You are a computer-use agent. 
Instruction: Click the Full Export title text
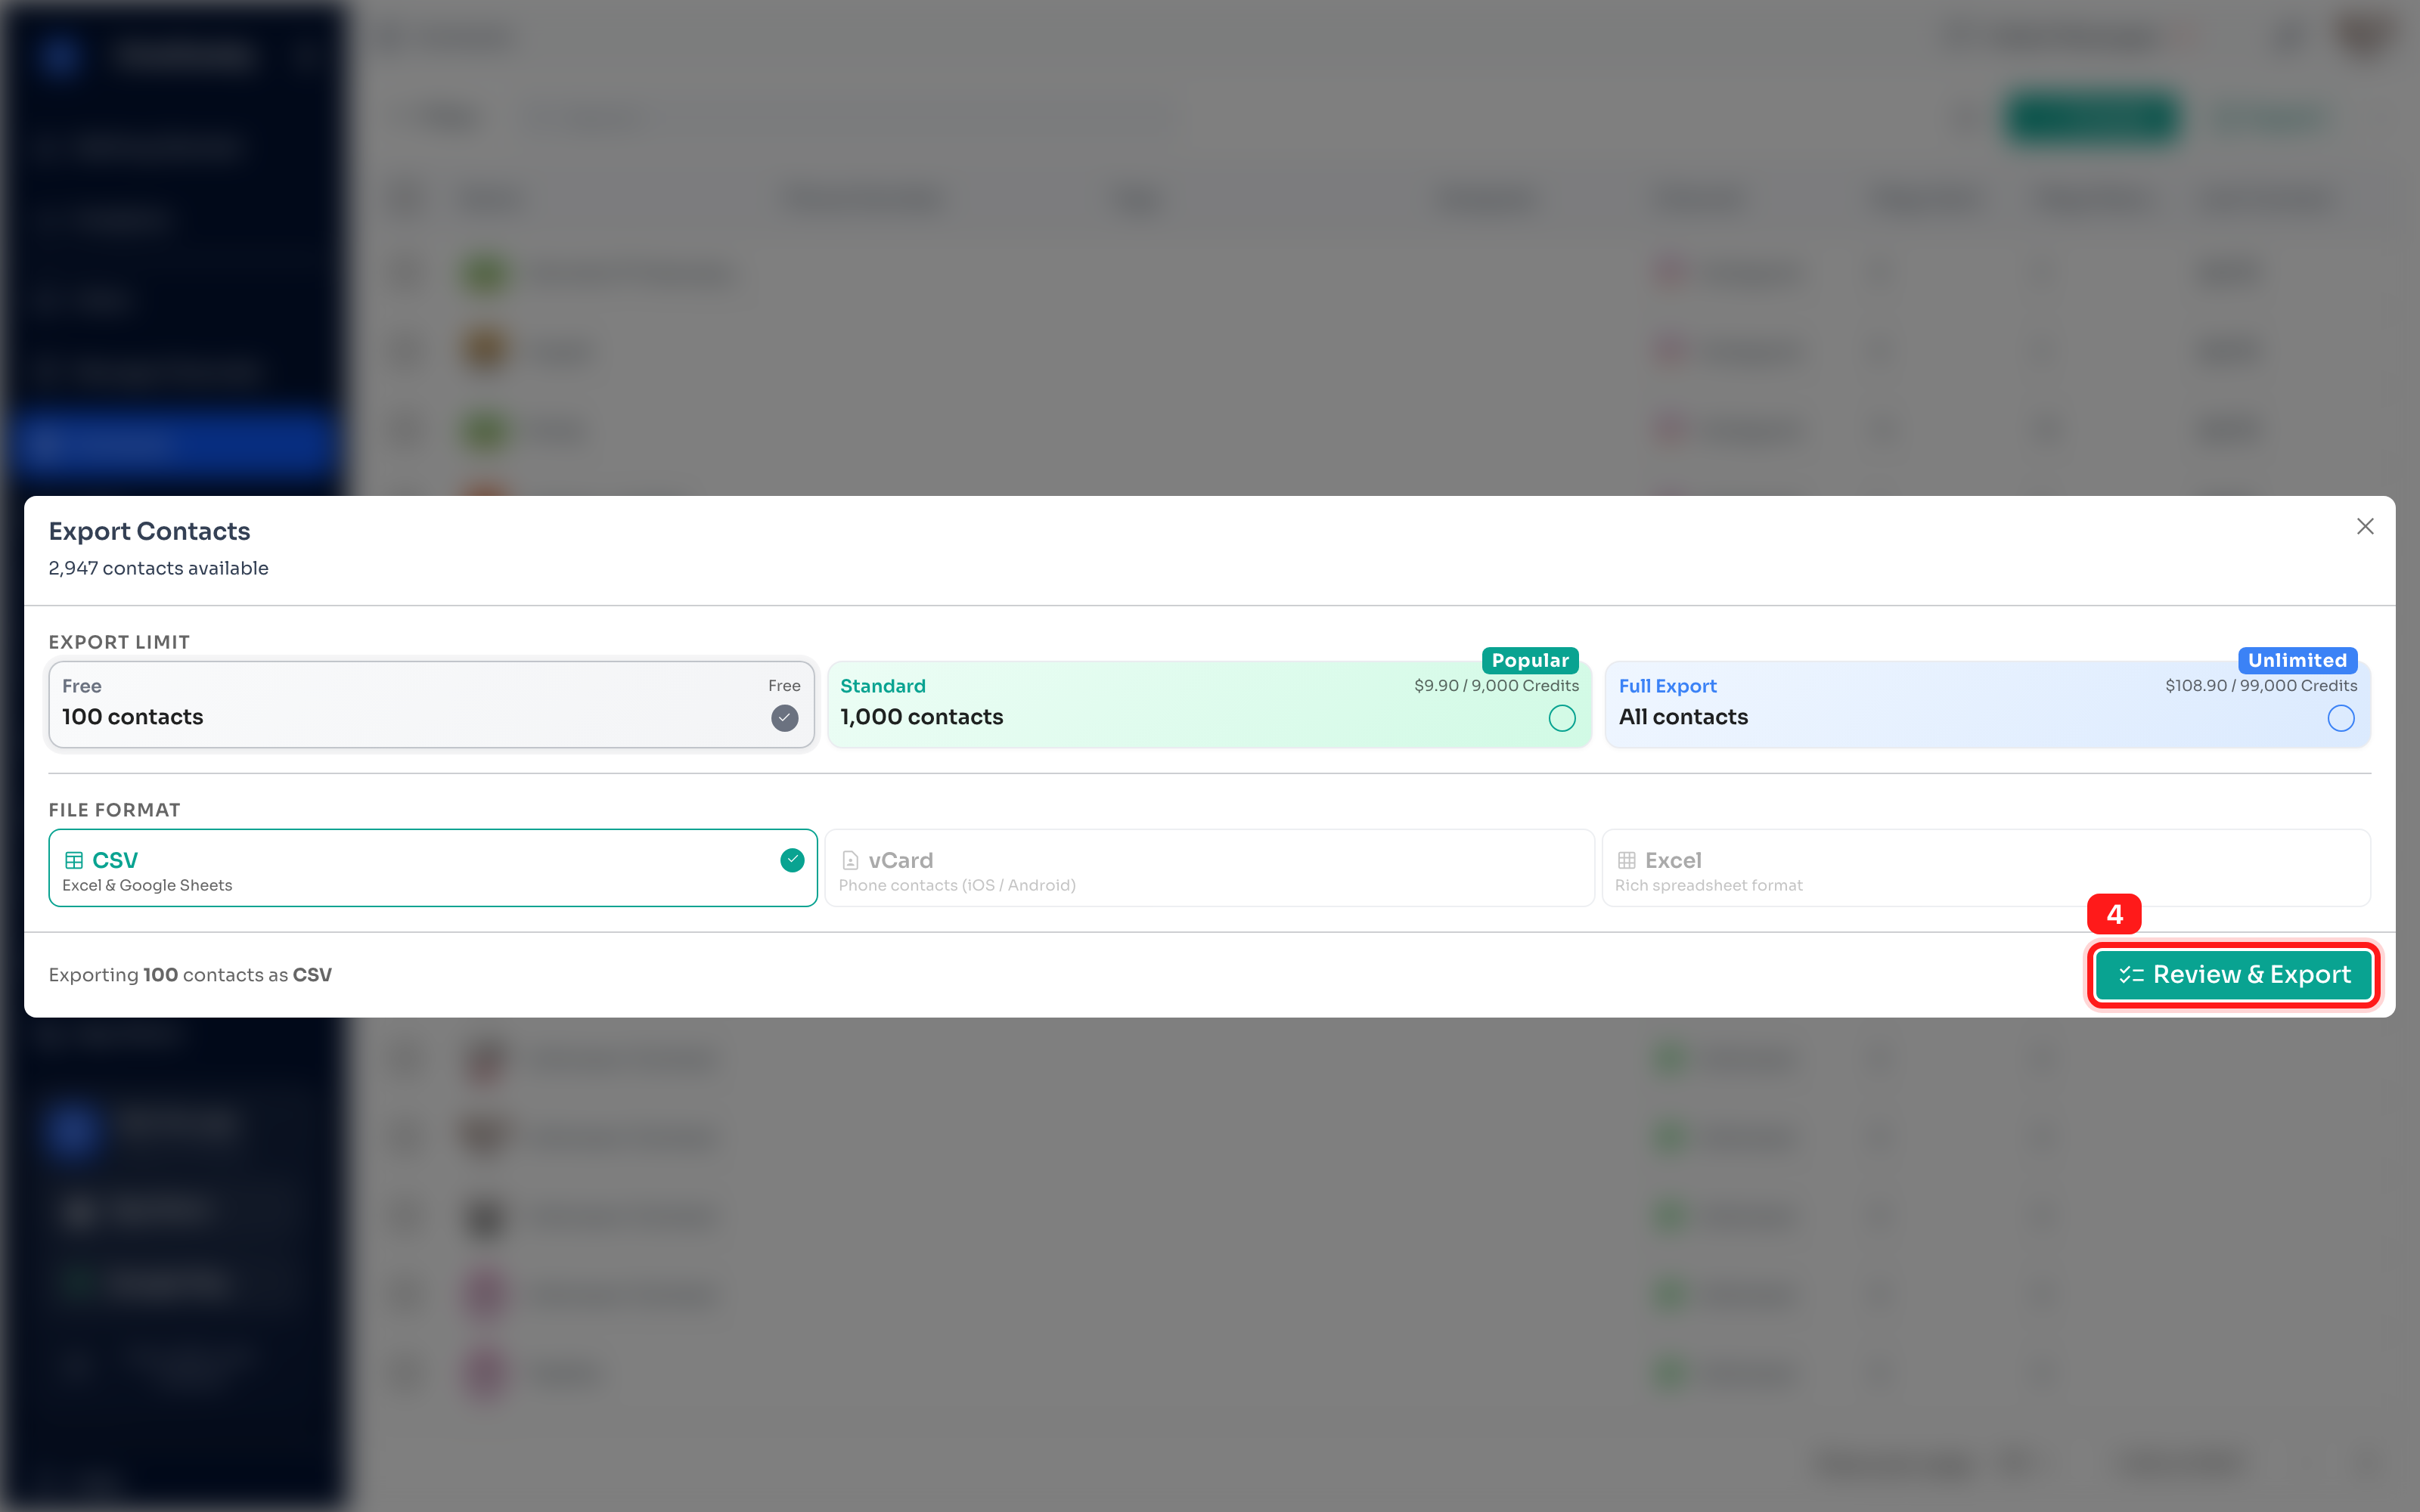point(1667,686)
